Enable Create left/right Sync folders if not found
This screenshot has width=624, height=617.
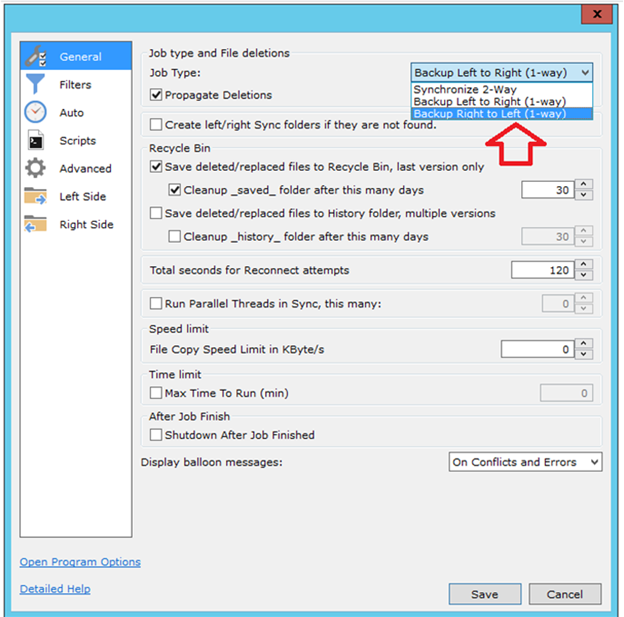click(x=156, y=125)
